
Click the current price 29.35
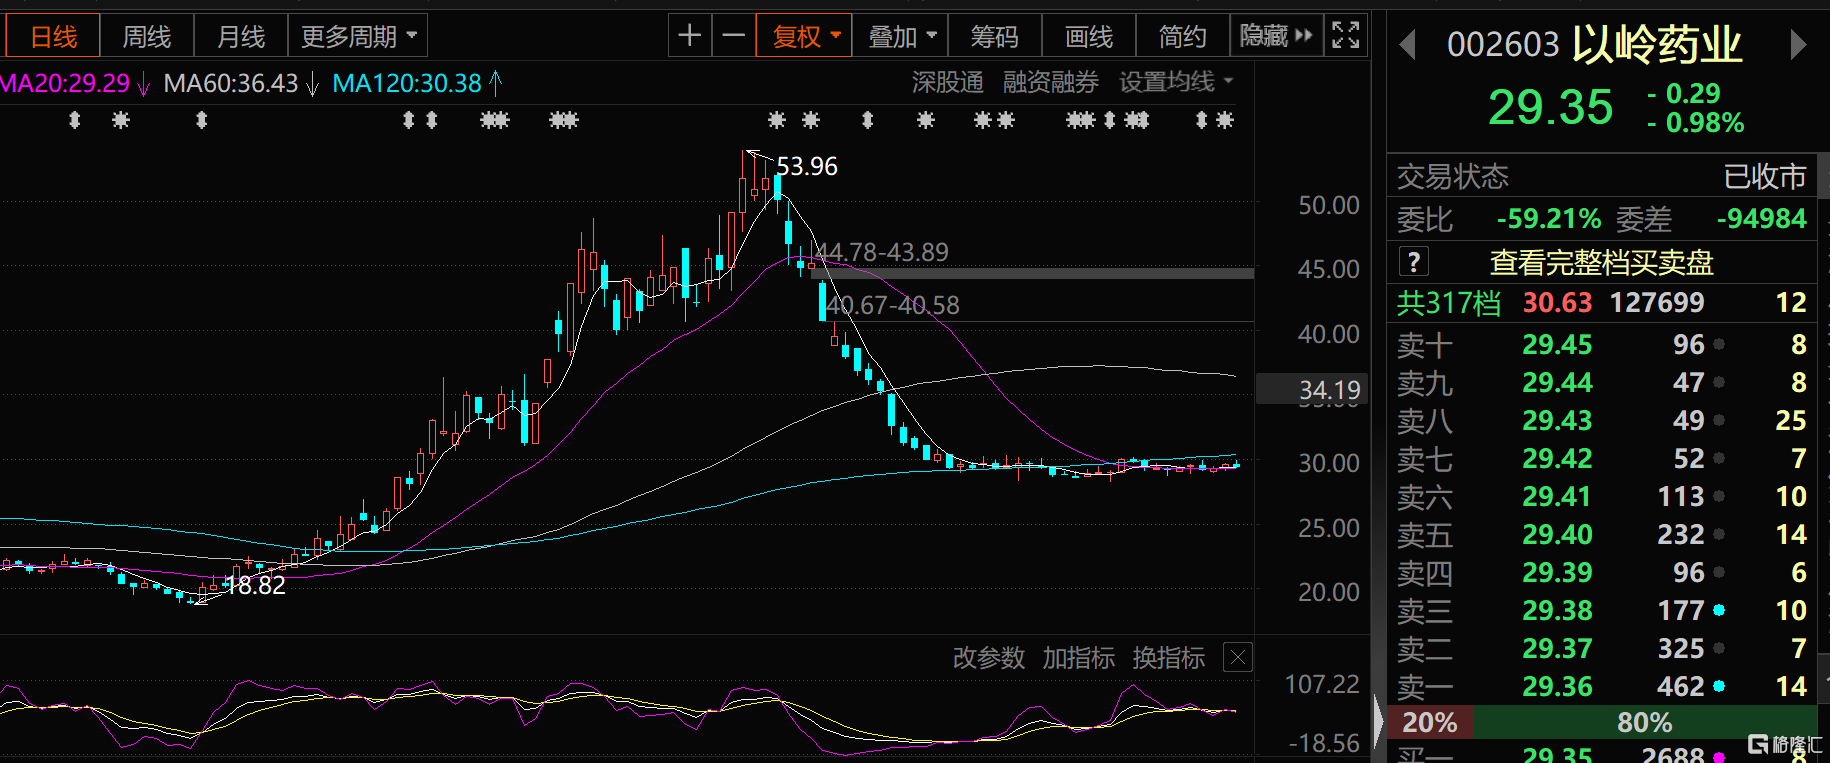pyautogui.click(x=1550, y=107)
